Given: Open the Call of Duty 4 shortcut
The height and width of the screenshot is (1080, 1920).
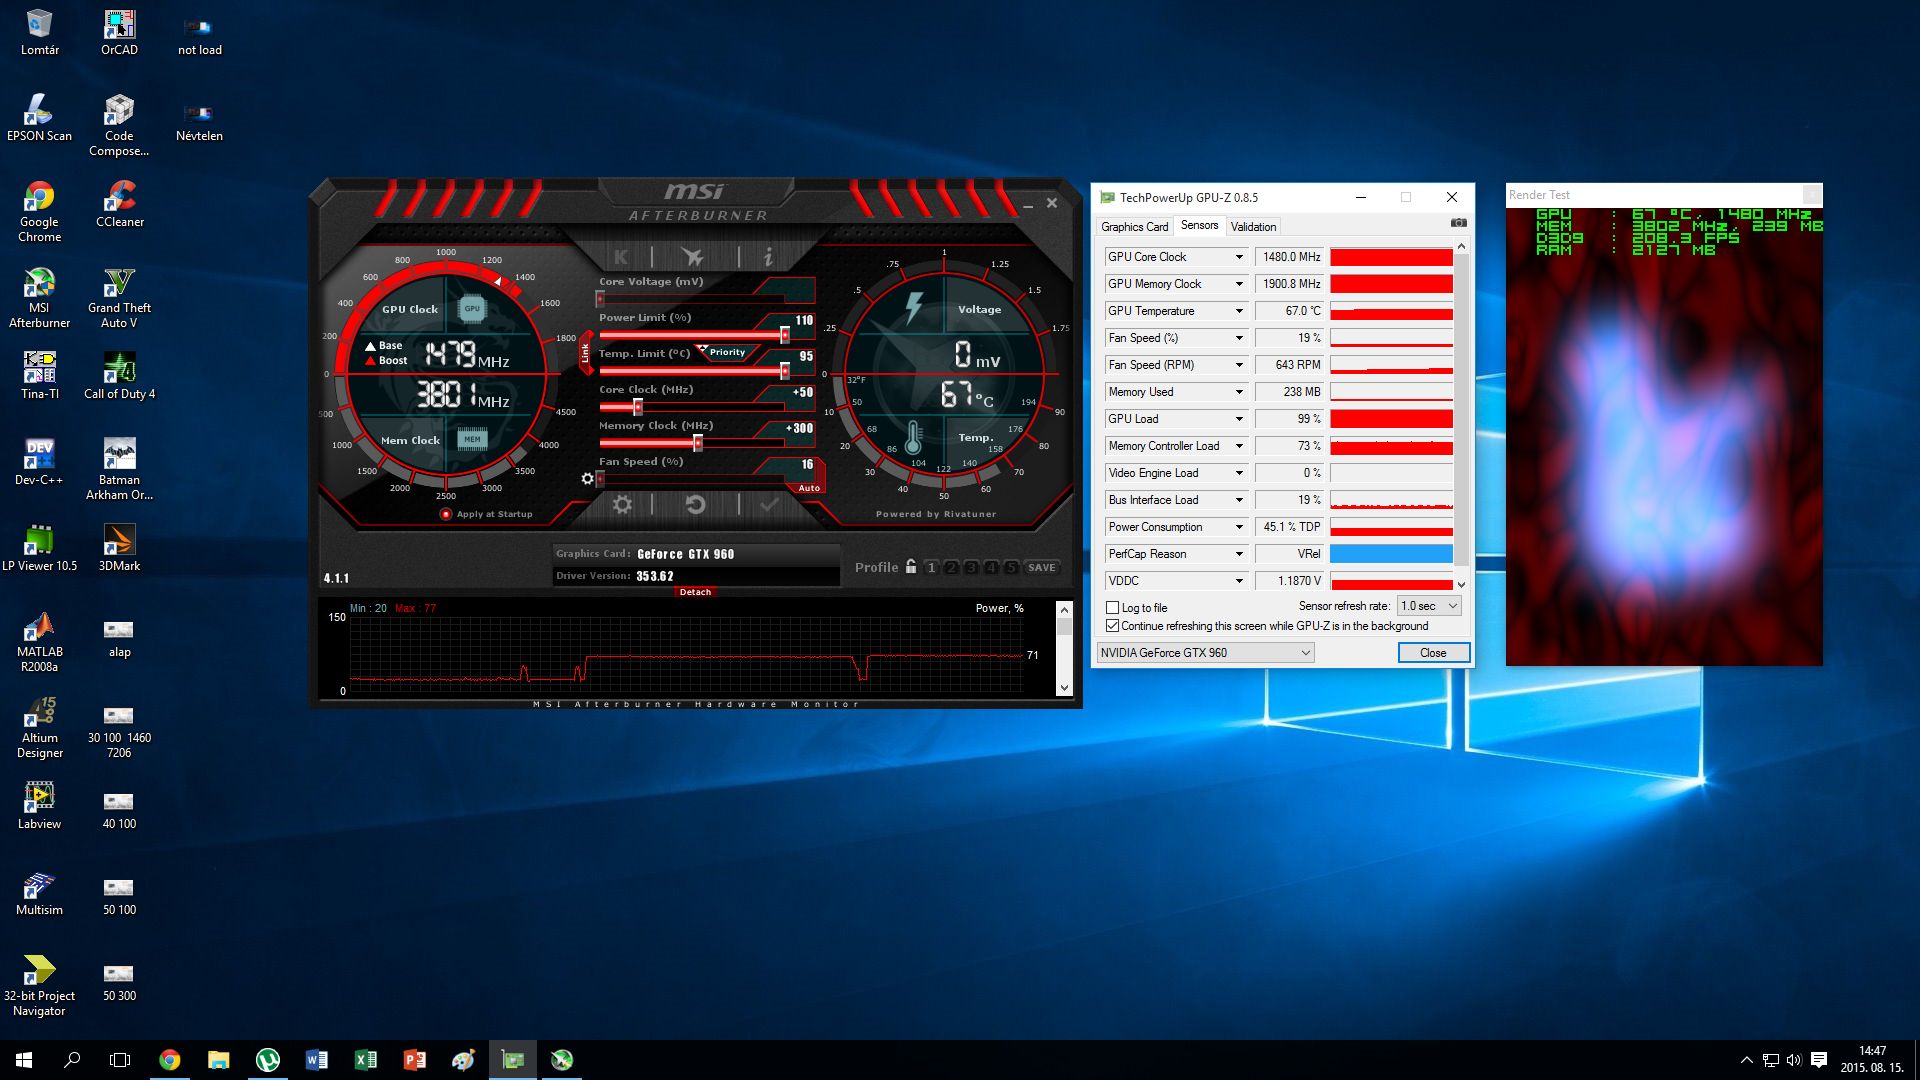Looking at the screenshot, I should click(x=119, y=375).
